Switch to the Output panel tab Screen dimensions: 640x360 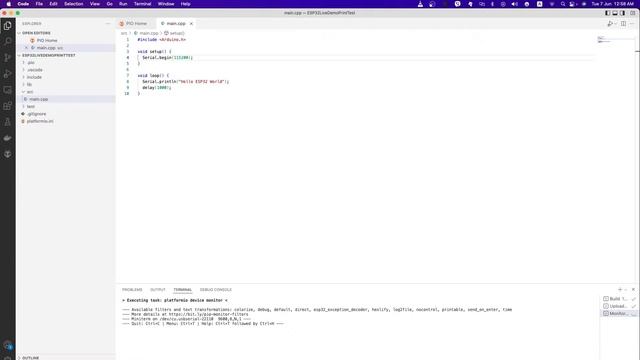click(158, 290)
